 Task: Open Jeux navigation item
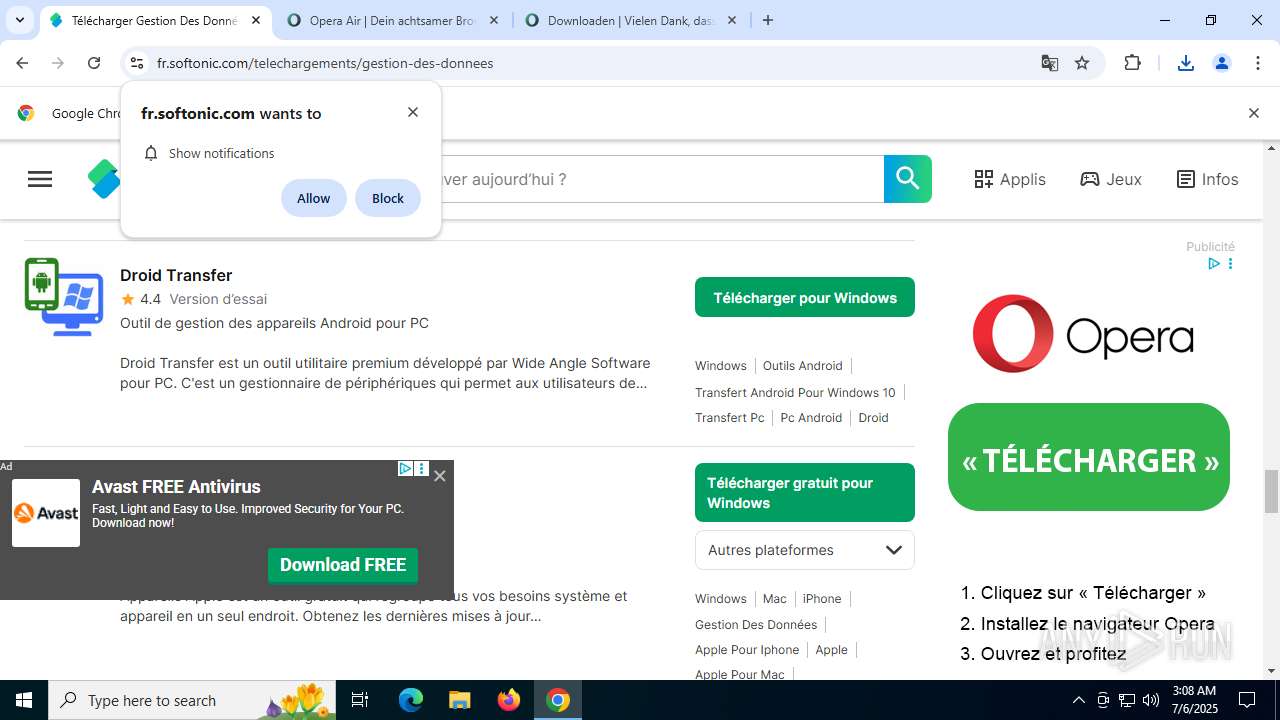tap(1111, 179)
